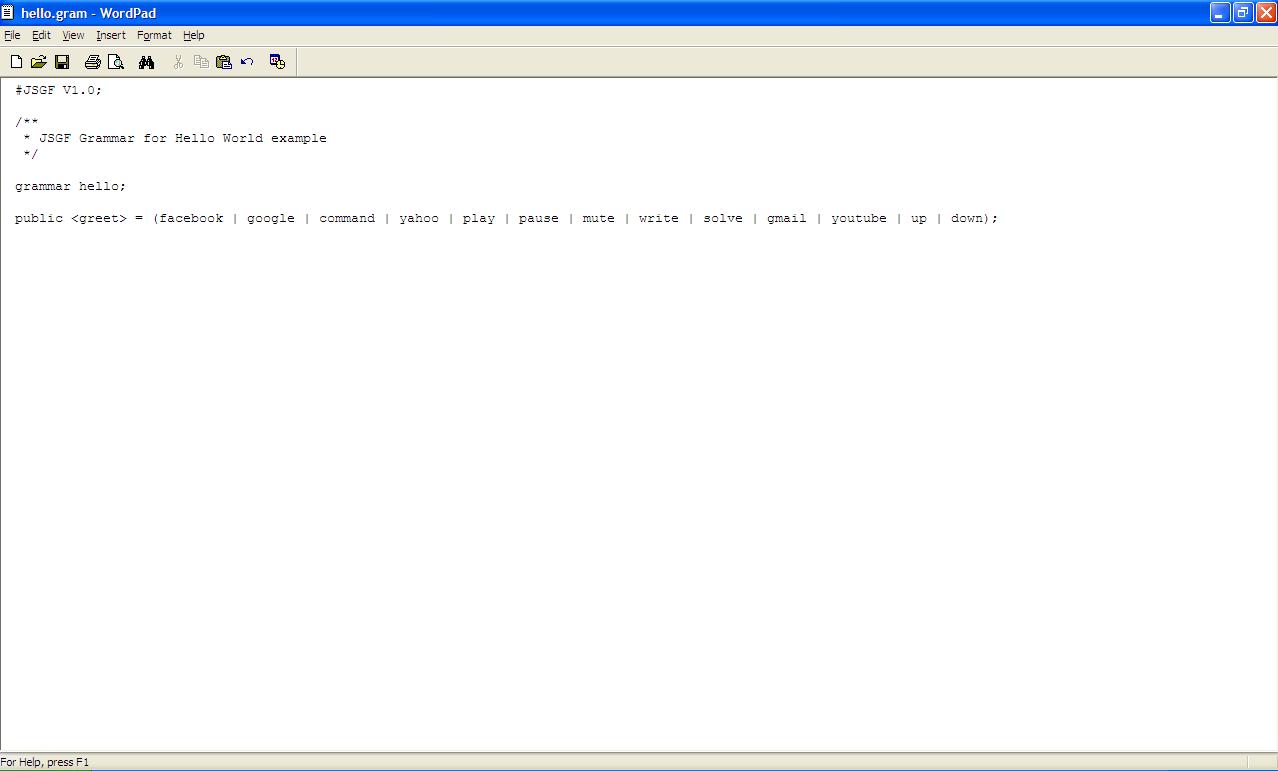Viewport: 1278px width, 771px height.
Task: Click the word "yahoo" in the rule
Action: (x=419, y=218)
